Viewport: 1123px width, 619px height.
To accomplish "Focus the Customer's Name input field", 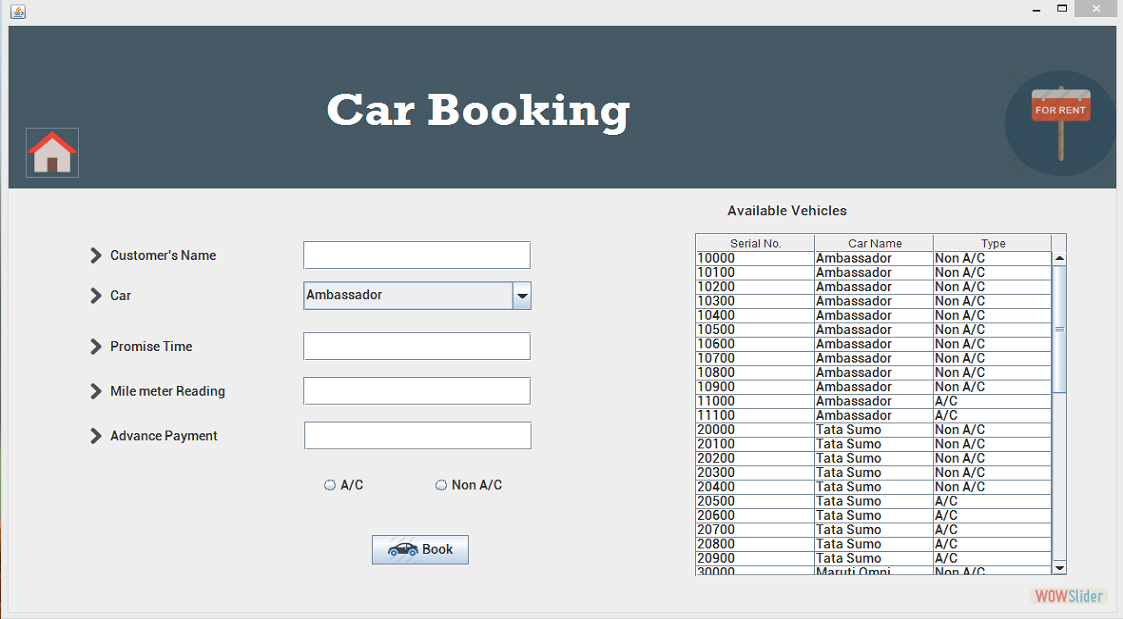I will tap(417, 255).
